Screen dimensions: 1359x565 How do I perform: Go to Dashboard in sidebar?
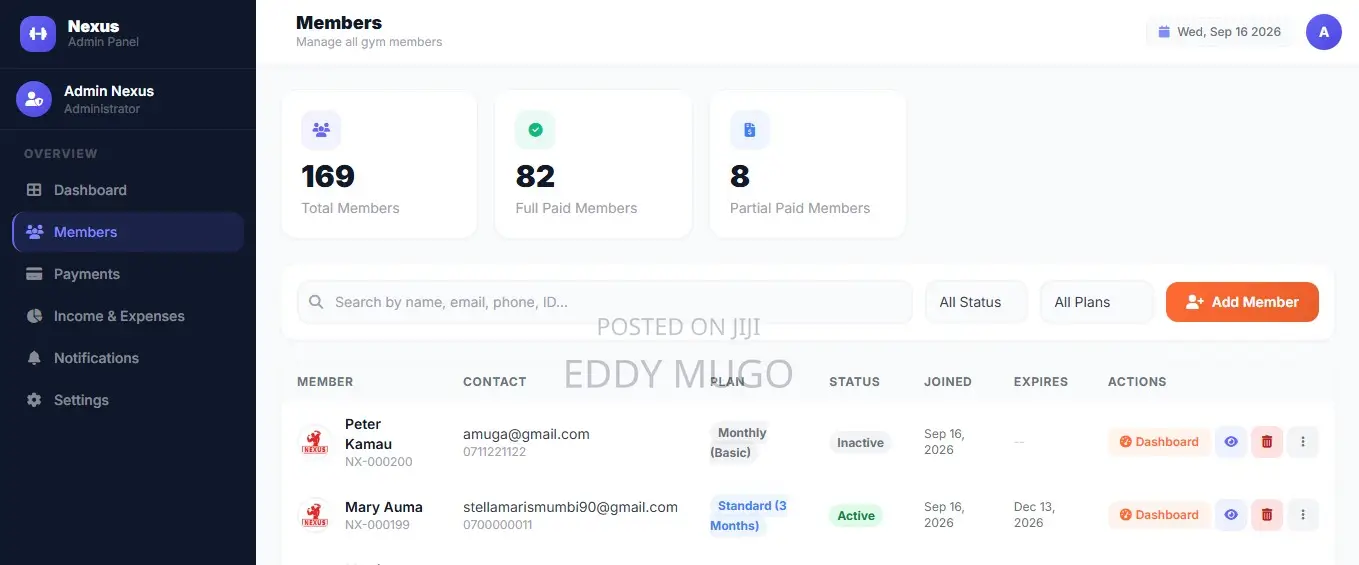pyautogui.click(x=128, y=190)
